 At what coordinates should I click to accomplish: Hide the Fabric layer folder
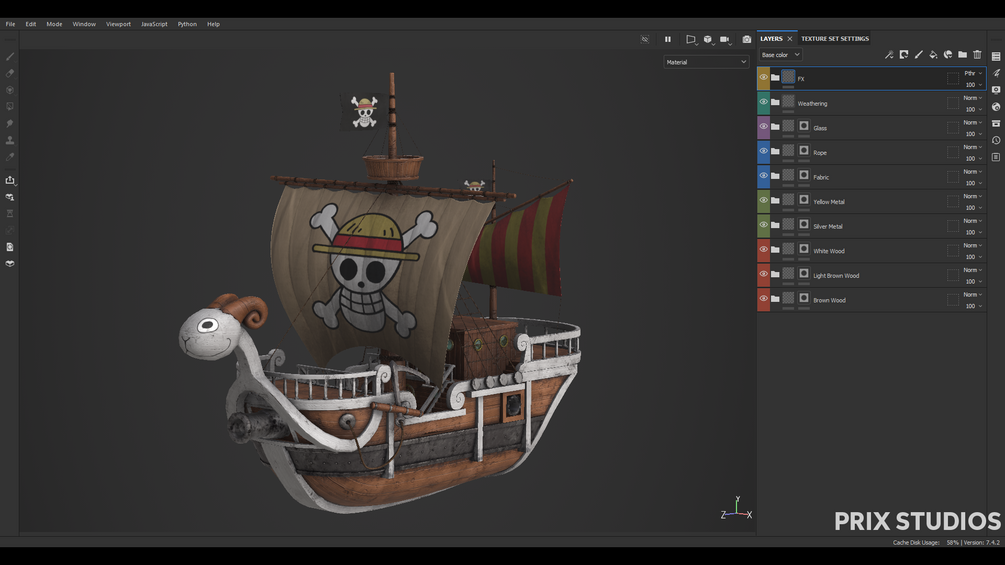pyautogui.click(x=763, y=176)
